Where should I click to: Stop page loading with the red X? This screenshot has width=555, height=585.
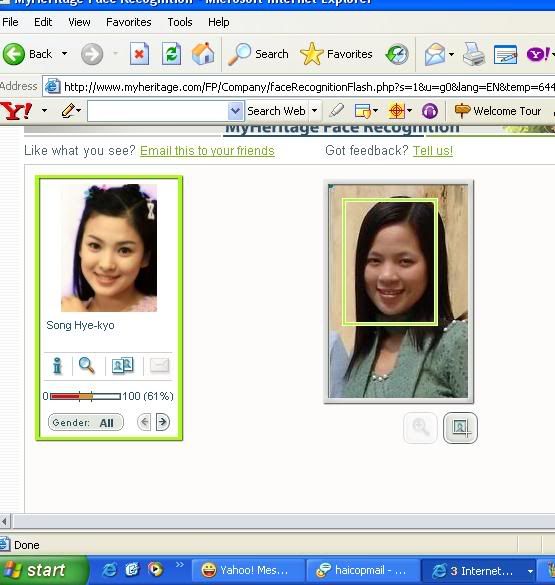coord(139,54)
